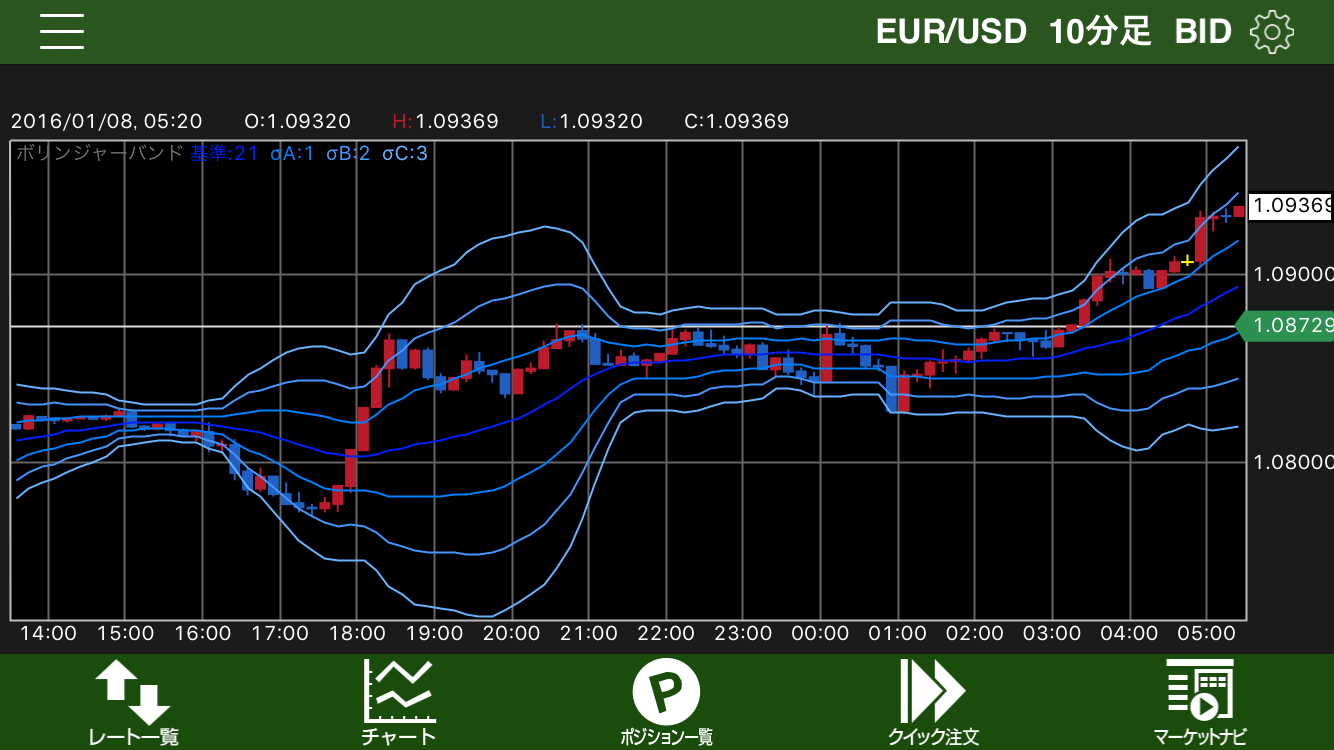Open the hamburger menu
This screenshot has width=1334, height=750.
62,32
